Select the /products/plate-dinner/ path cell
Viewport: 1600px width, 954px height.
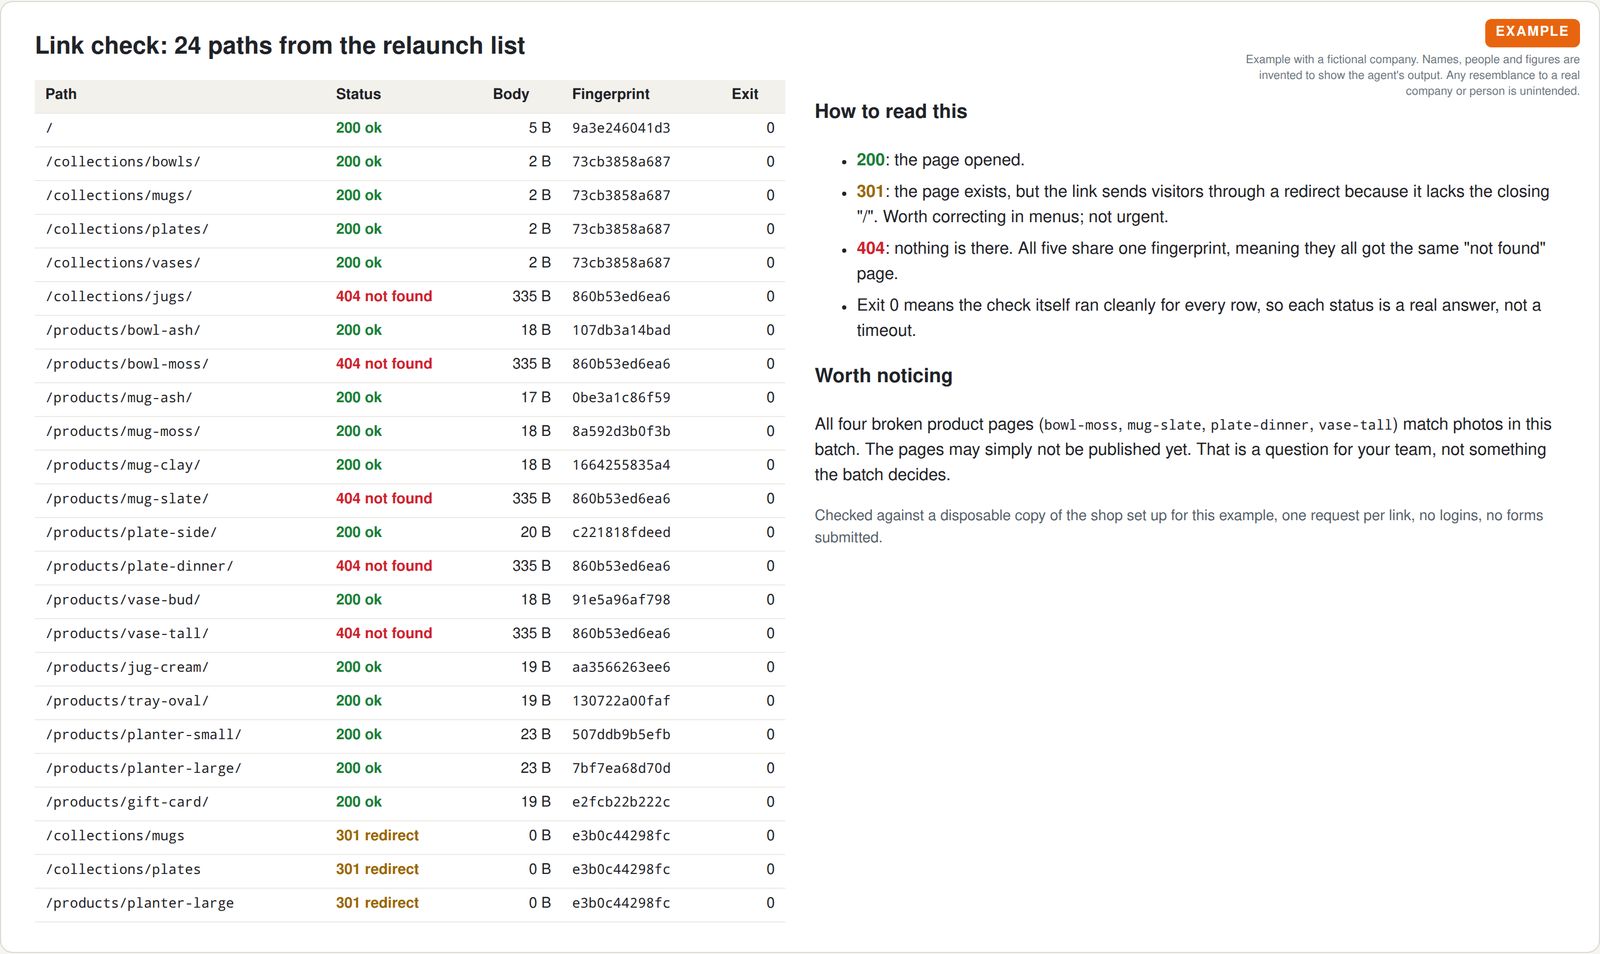click(139, 566)
